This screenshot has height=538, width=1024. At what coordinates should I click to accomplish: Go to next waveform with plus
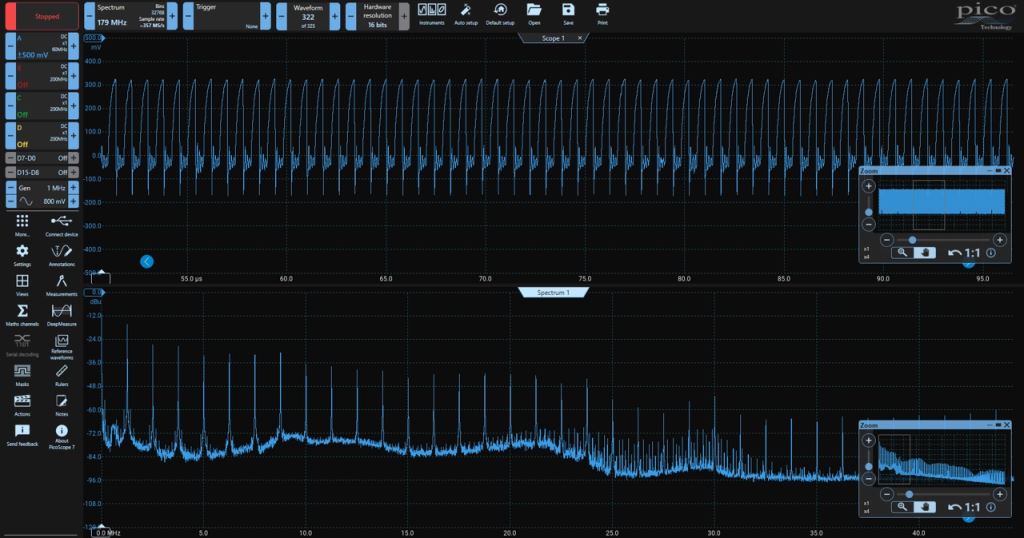334,16
